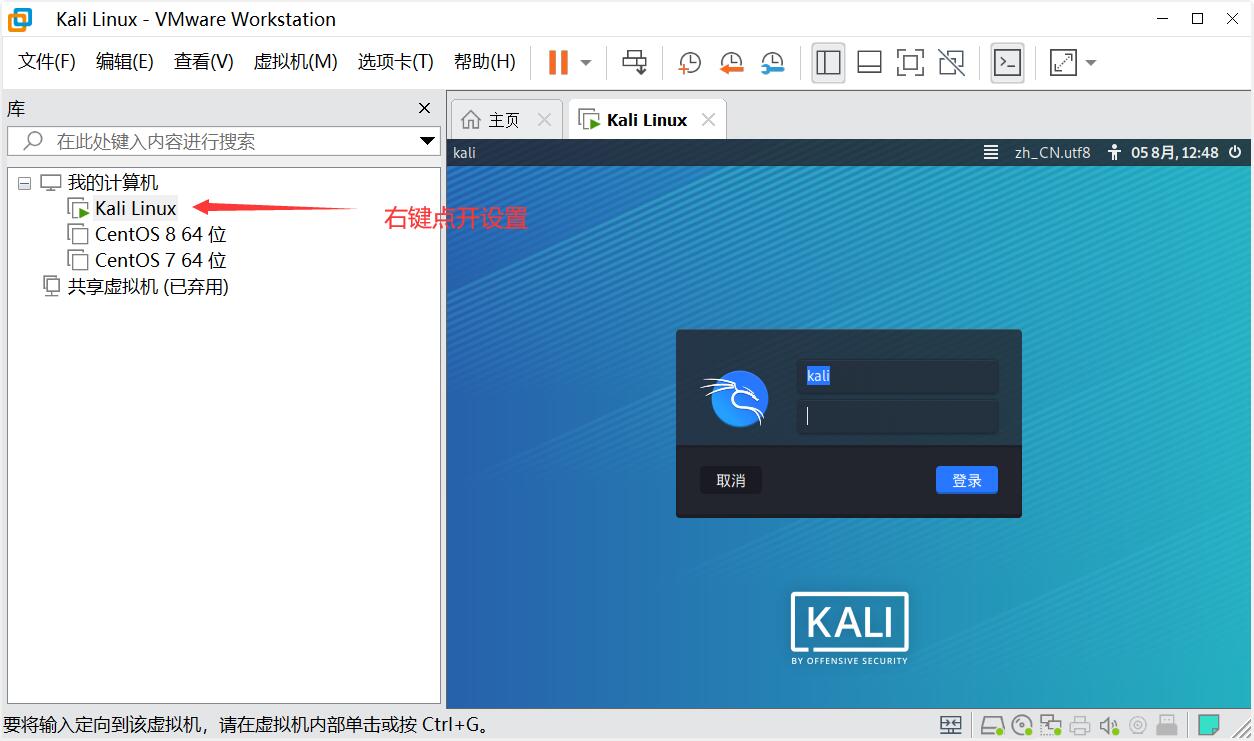The width and height of the screenshot is (1254, 741).
Task: Toggle the tab thumbnail bar
Action: (869, 62)
